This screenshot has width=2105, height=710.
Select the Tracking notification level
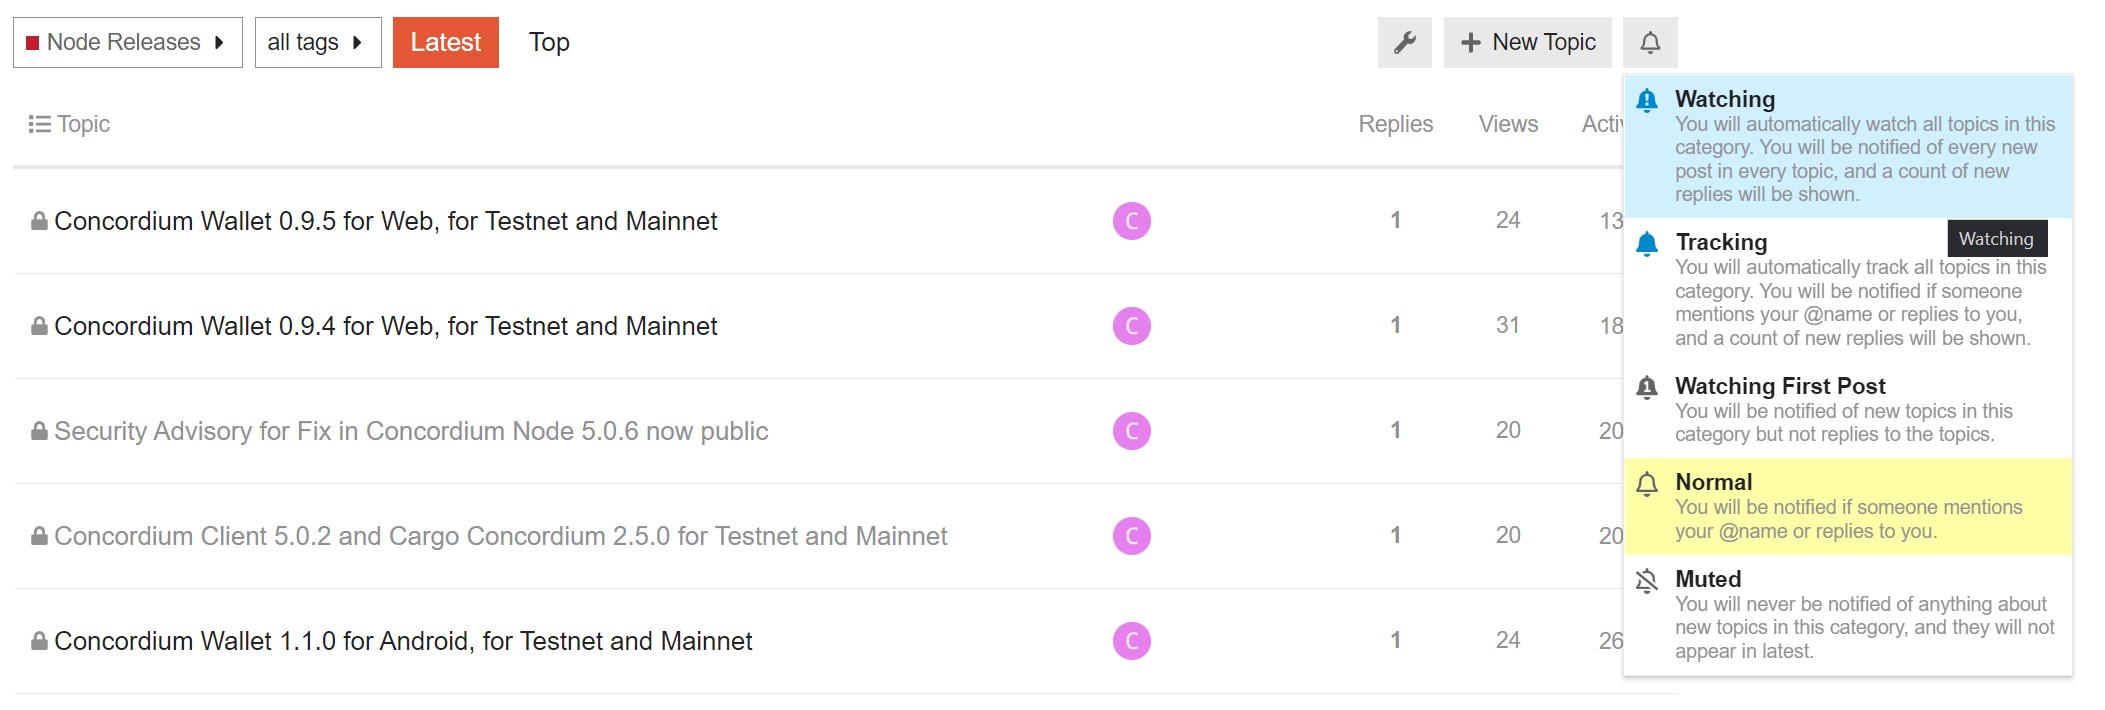1848,290
